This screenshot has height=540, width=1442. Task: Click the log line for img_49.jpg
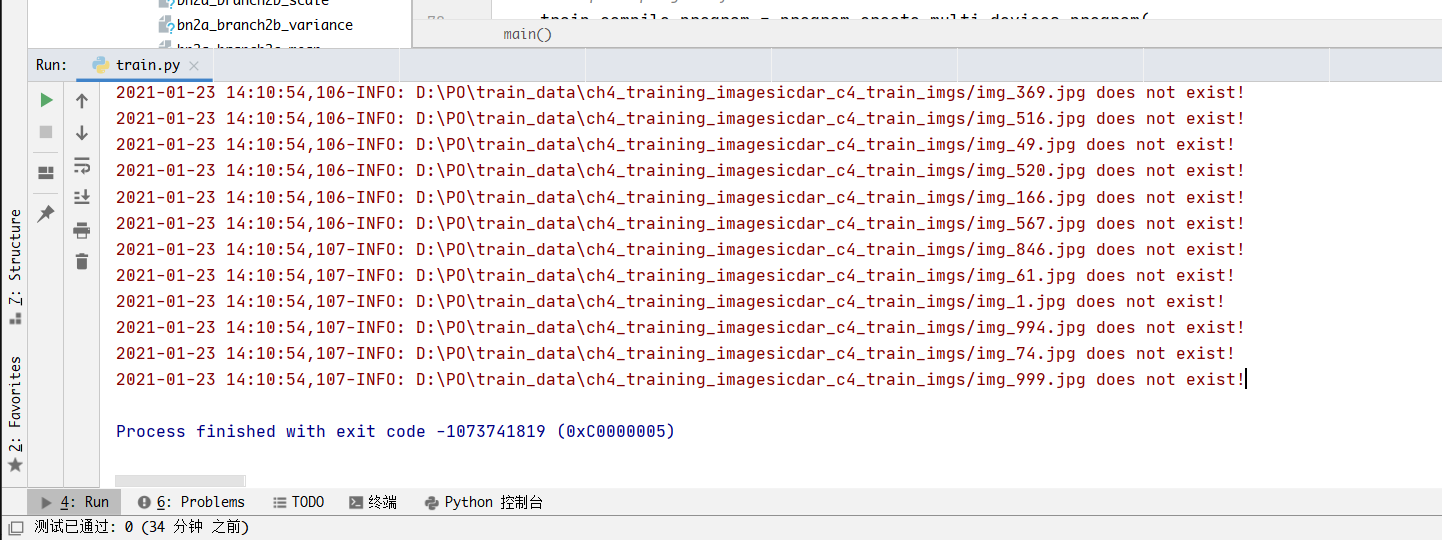coord(675,144)
